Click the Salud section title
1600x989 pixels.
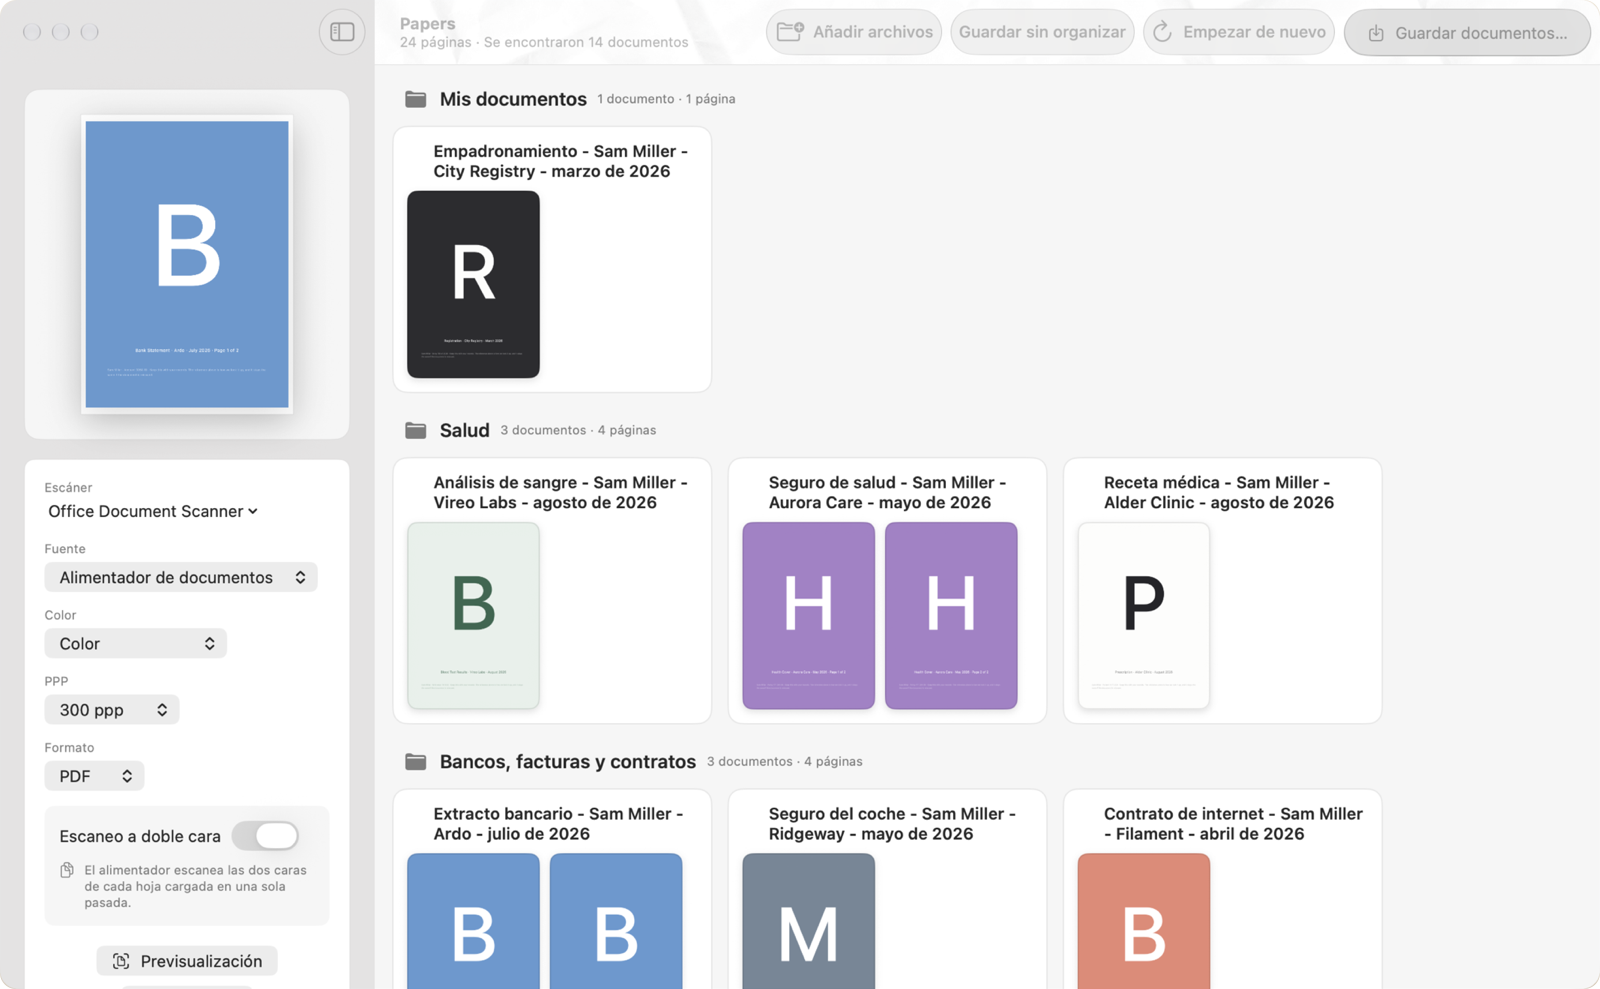coord(465,430)
